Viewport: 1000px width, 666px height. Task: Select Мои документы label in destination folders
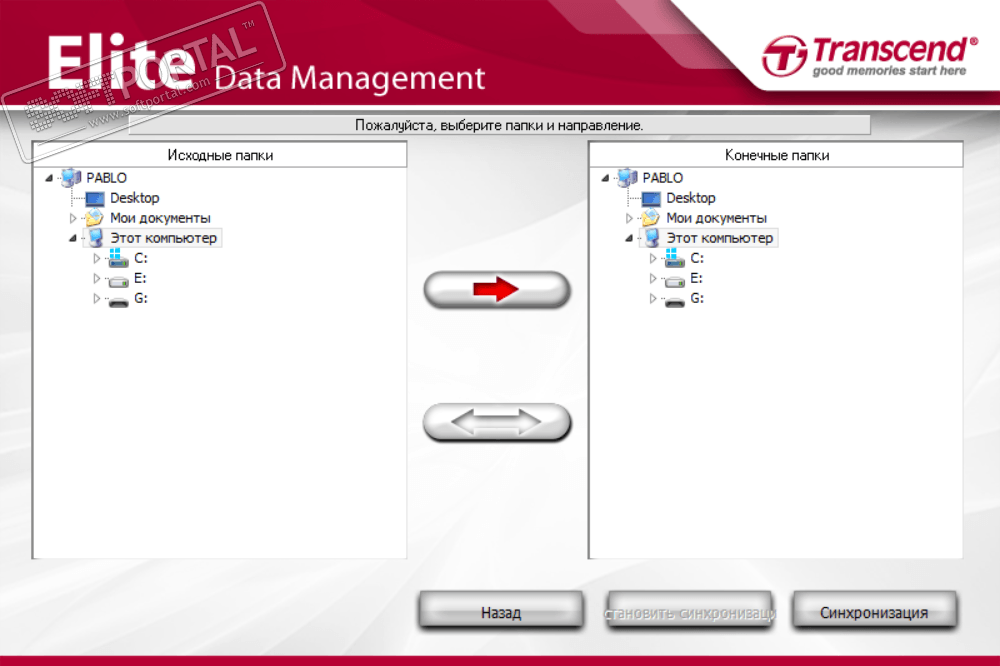click(716, 218)
